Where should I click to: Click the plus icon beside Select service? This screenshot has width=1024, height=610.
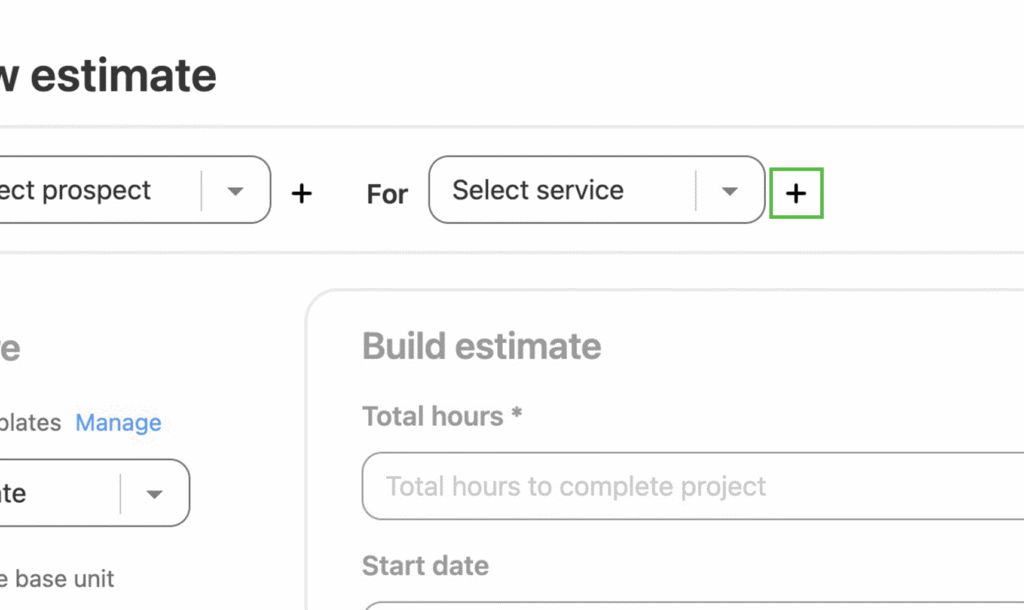click(x=796, y=194)
